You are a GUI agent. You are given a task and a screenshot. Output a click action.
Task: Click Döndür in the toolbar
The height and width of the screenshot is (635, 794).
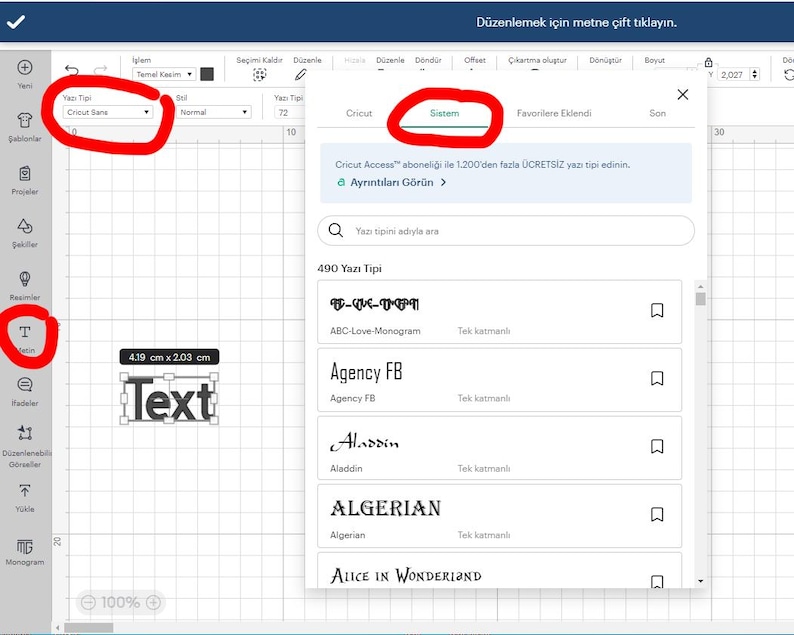click(x=428, y=60)
